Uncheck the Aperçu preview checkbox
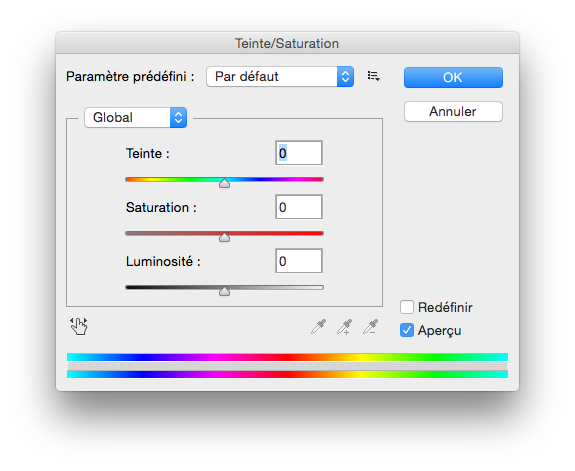The height and width of the screenshot is (471, 575). pyautogui.click(x=407, y=330)
